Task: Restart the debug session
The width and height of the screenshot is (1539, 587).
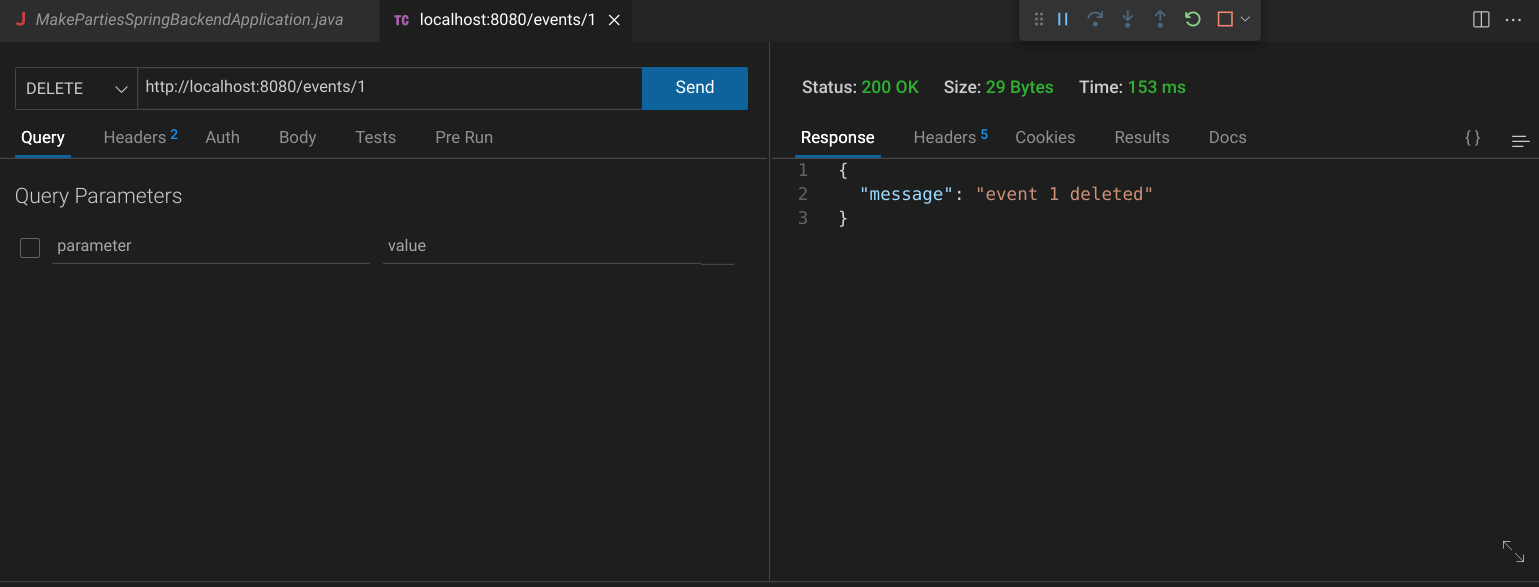Action: 1192,19
